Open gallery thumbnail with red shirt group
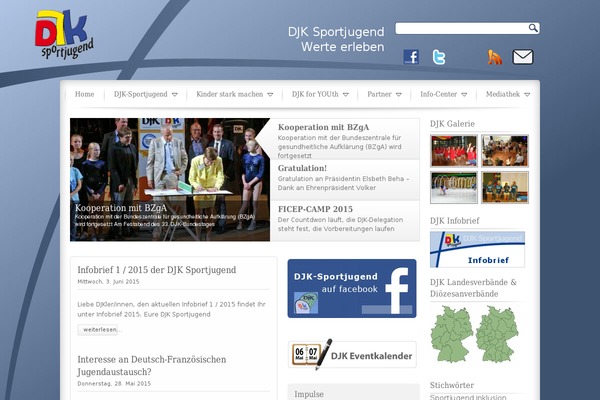 tap(454, 151)
